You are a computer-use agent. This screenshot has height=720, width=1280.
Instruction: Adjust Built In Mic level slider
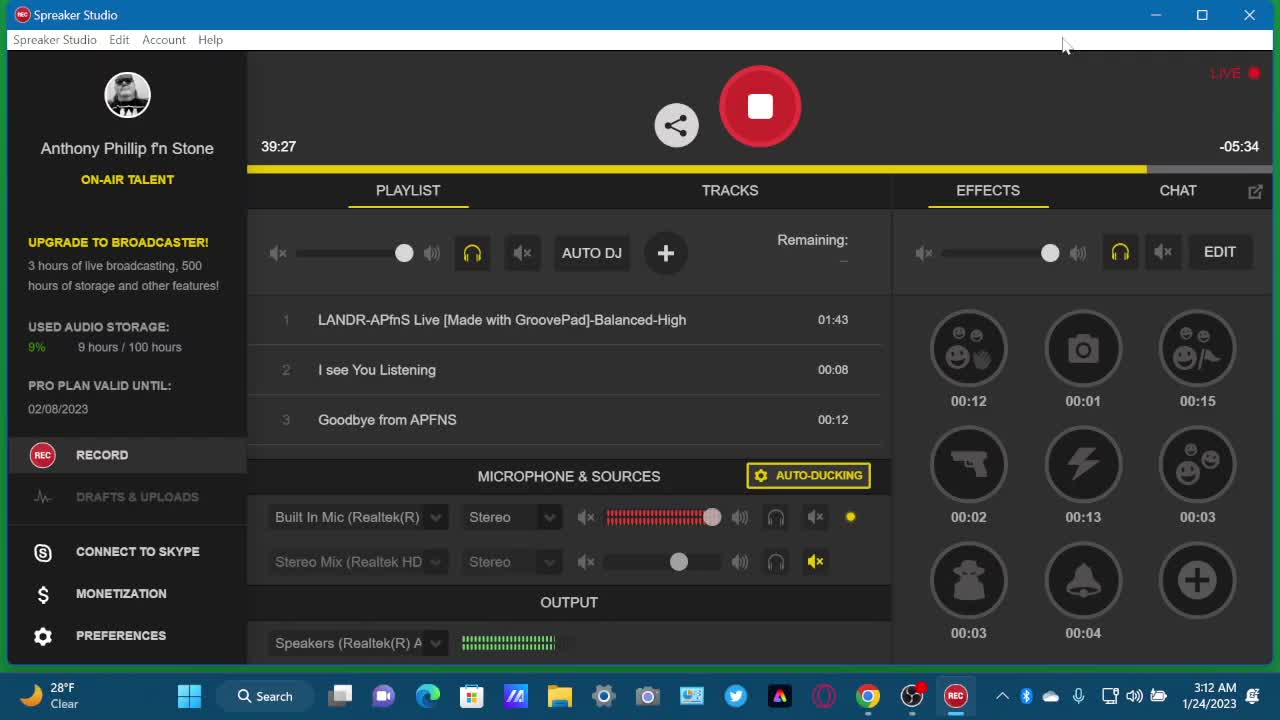point(712,517)
